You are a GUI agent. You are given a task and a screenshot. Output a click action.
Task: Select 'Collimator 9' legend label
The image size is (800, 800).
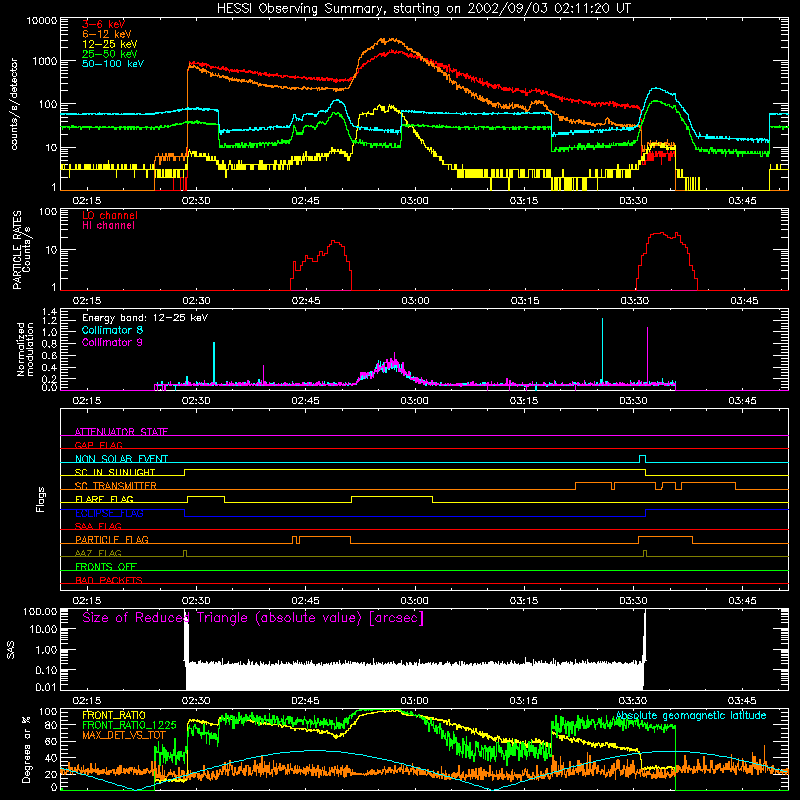(x=112, y=342)
